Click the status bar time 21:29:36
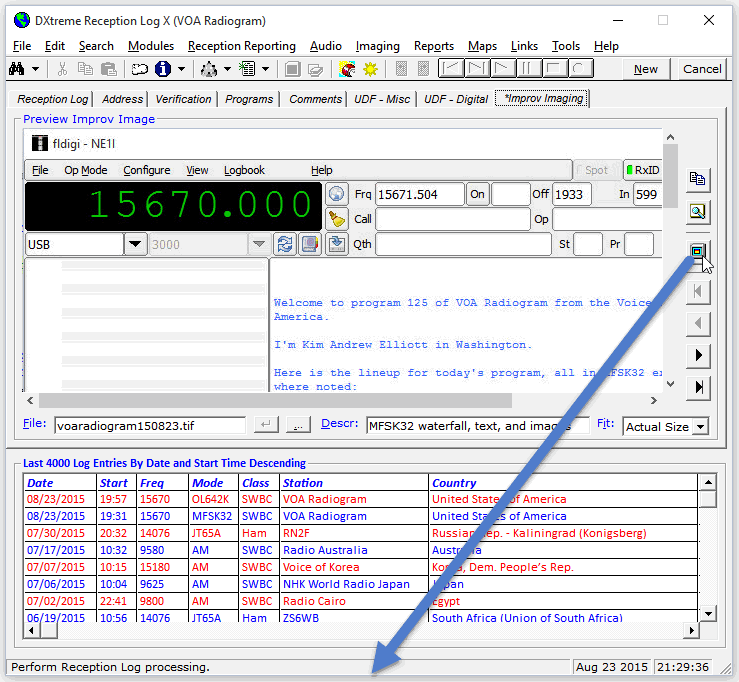739x682 pixels. tap(682, 667)
